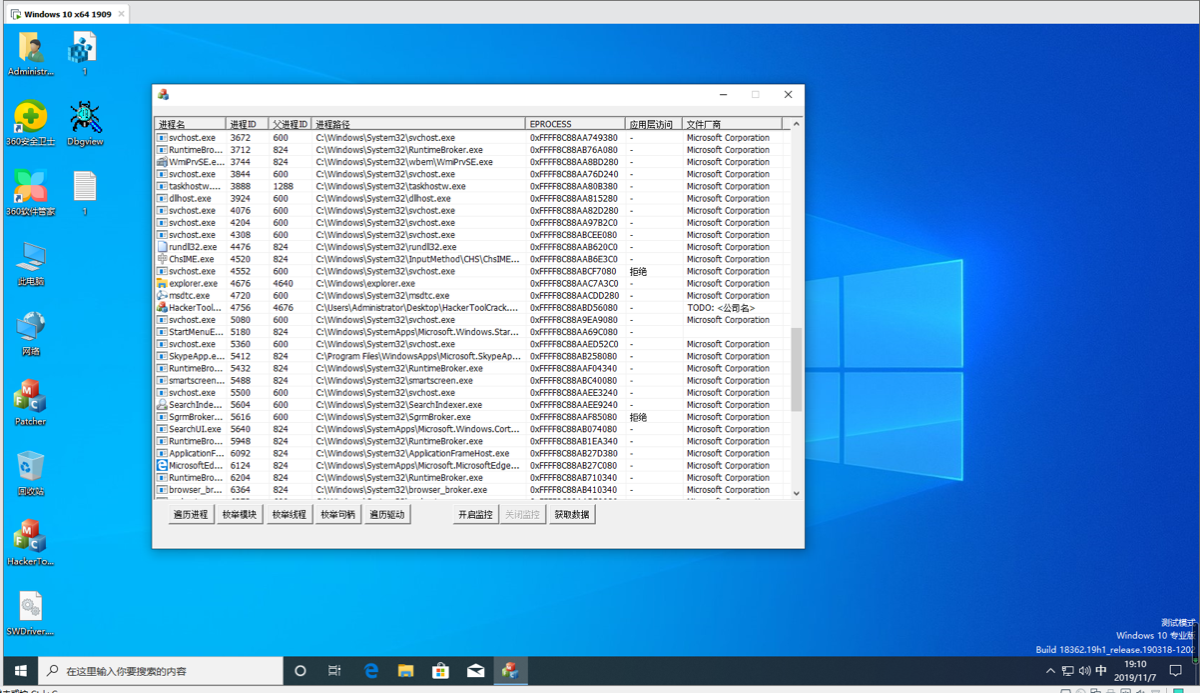Open the taskbar clock showing 19:10

click(x=1136, y=671)
